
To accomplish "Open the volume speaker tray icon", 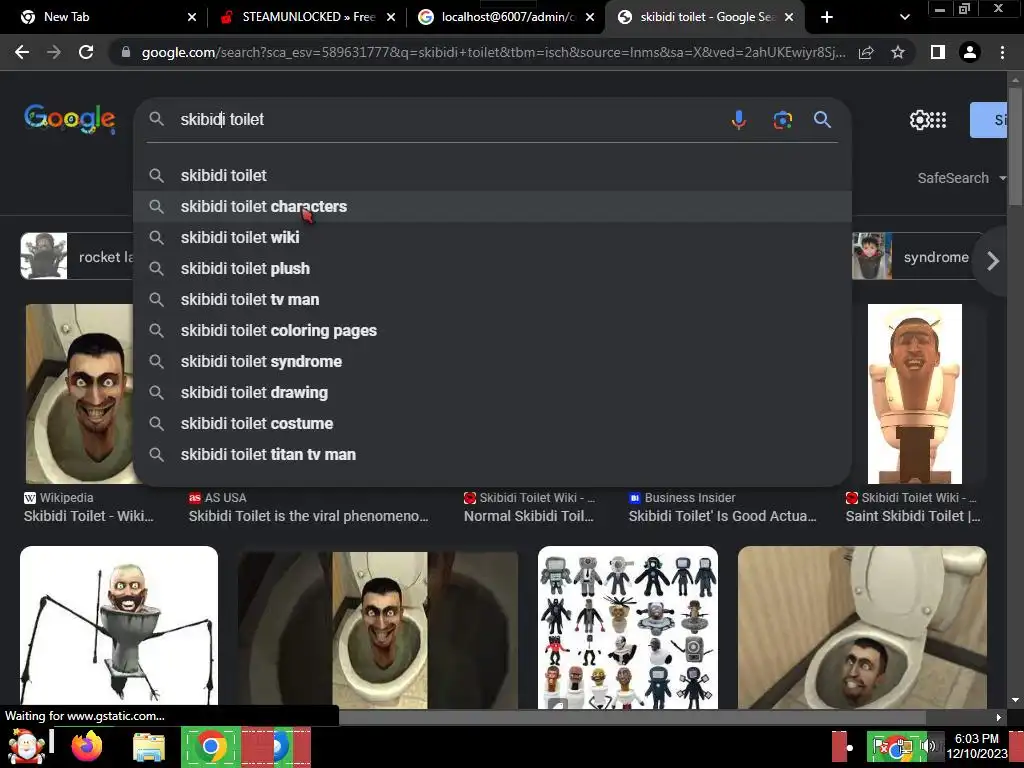I will [x=927, y=746].
